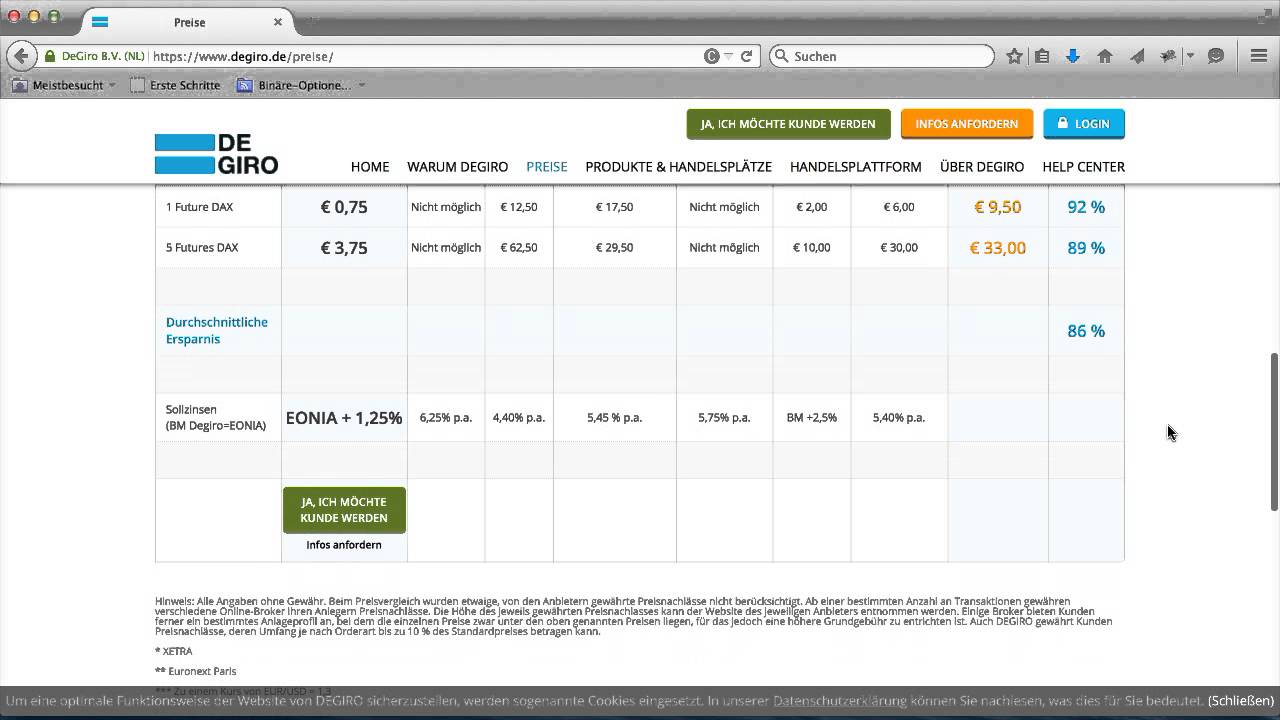Click the '5 Futures DAX' row label
This screenshot has width=1280, height=720.
click(202, 248)
